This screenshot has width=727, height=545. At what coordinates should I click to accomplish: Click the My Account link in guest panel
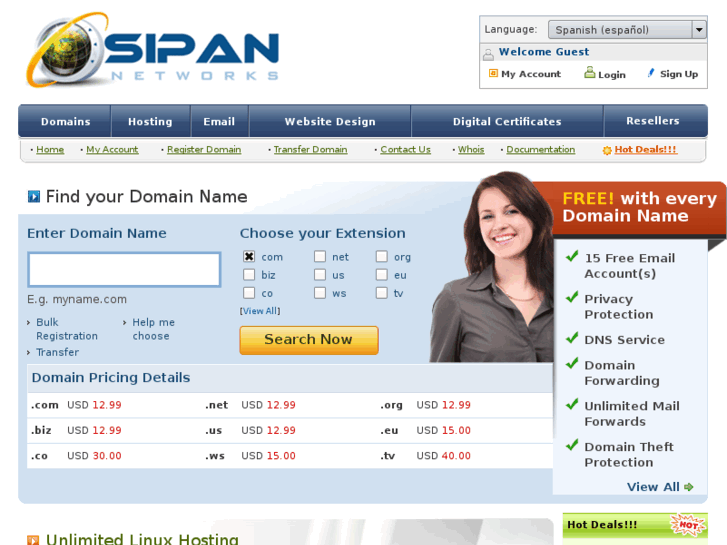pyautogui.click(x=531, y=74)
